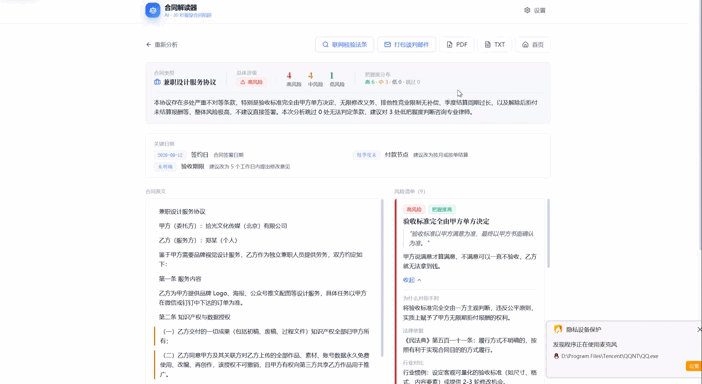Open 设置 via the gear icon
Viewport: 702px width, 384px height.
(x=527, y=10)
